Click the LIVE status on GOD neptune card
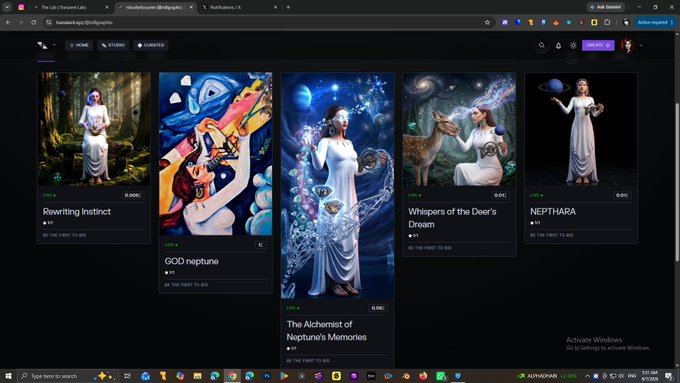Image resolution: width=680 pixels, height=383 pixels. point(171,245)
